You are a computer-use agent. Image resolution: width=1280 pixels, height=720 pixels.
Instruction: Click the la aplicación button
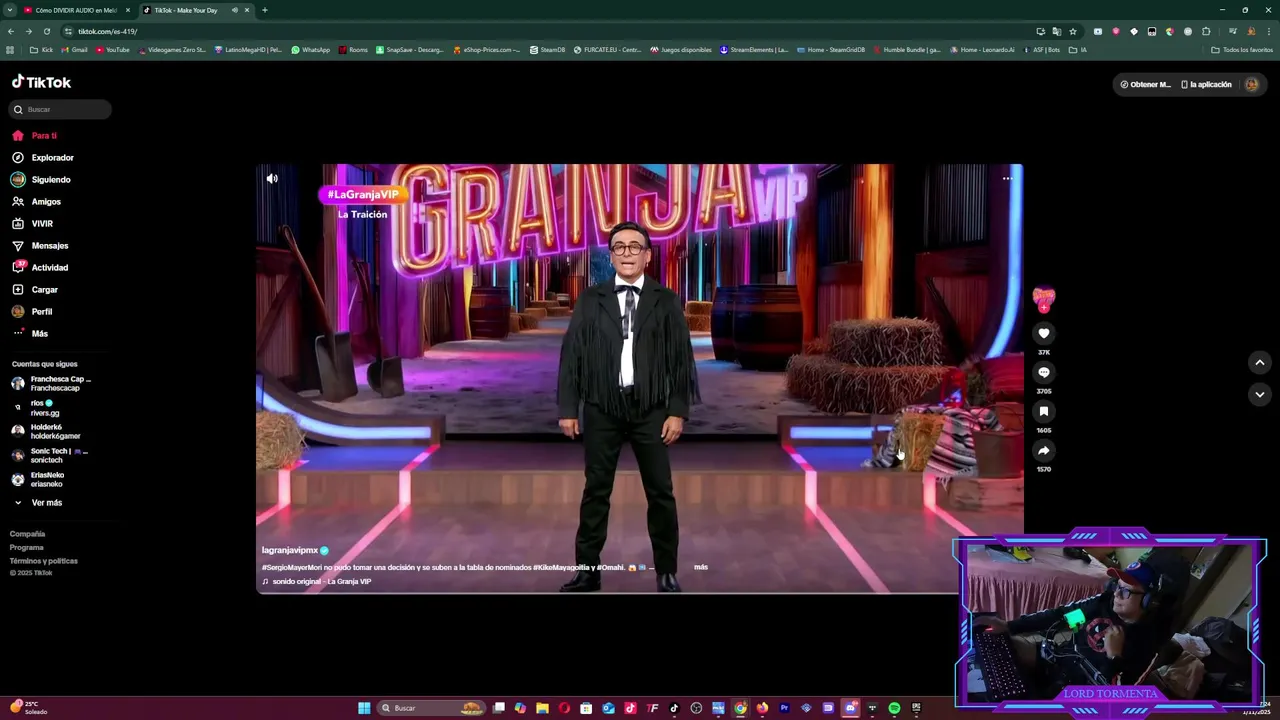1206,85
